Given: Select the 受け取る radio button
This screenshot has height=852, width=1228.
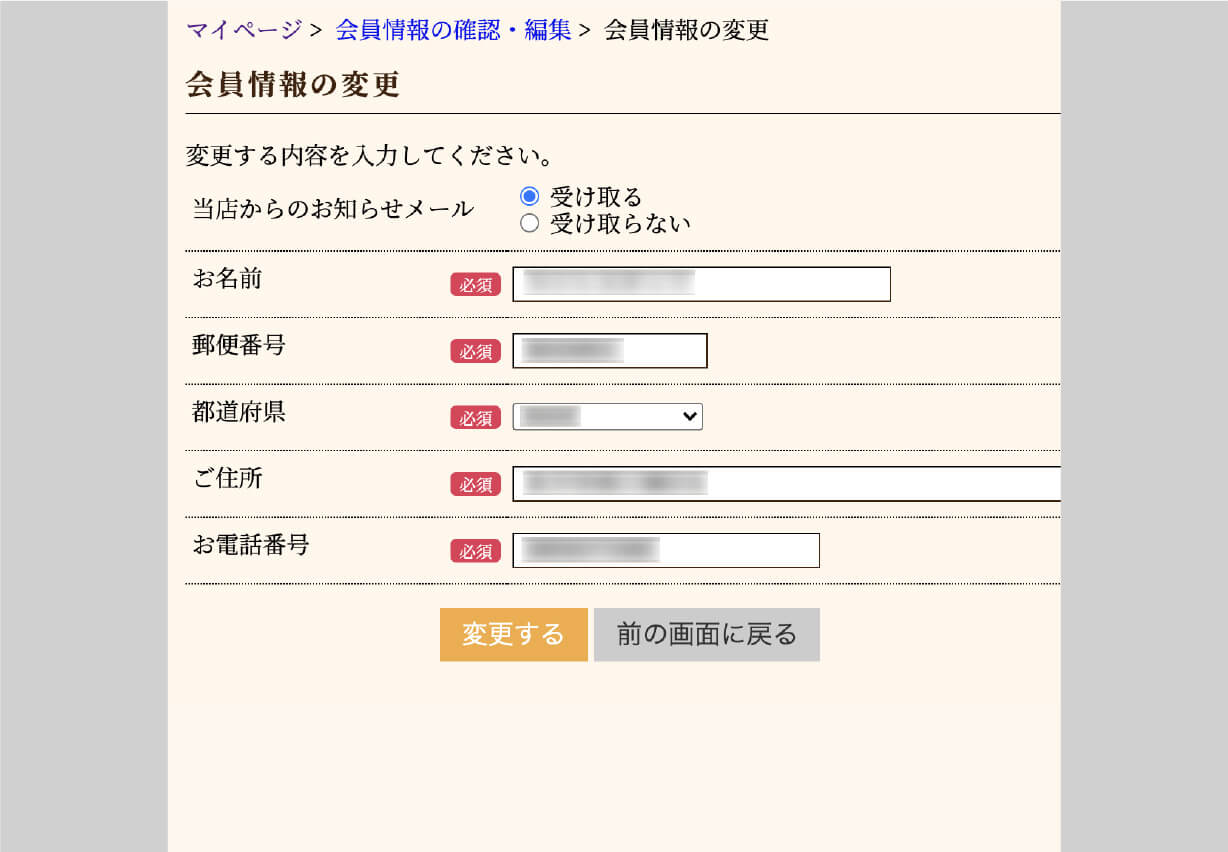Looking at the screenshot, I should tap(530, 196).
